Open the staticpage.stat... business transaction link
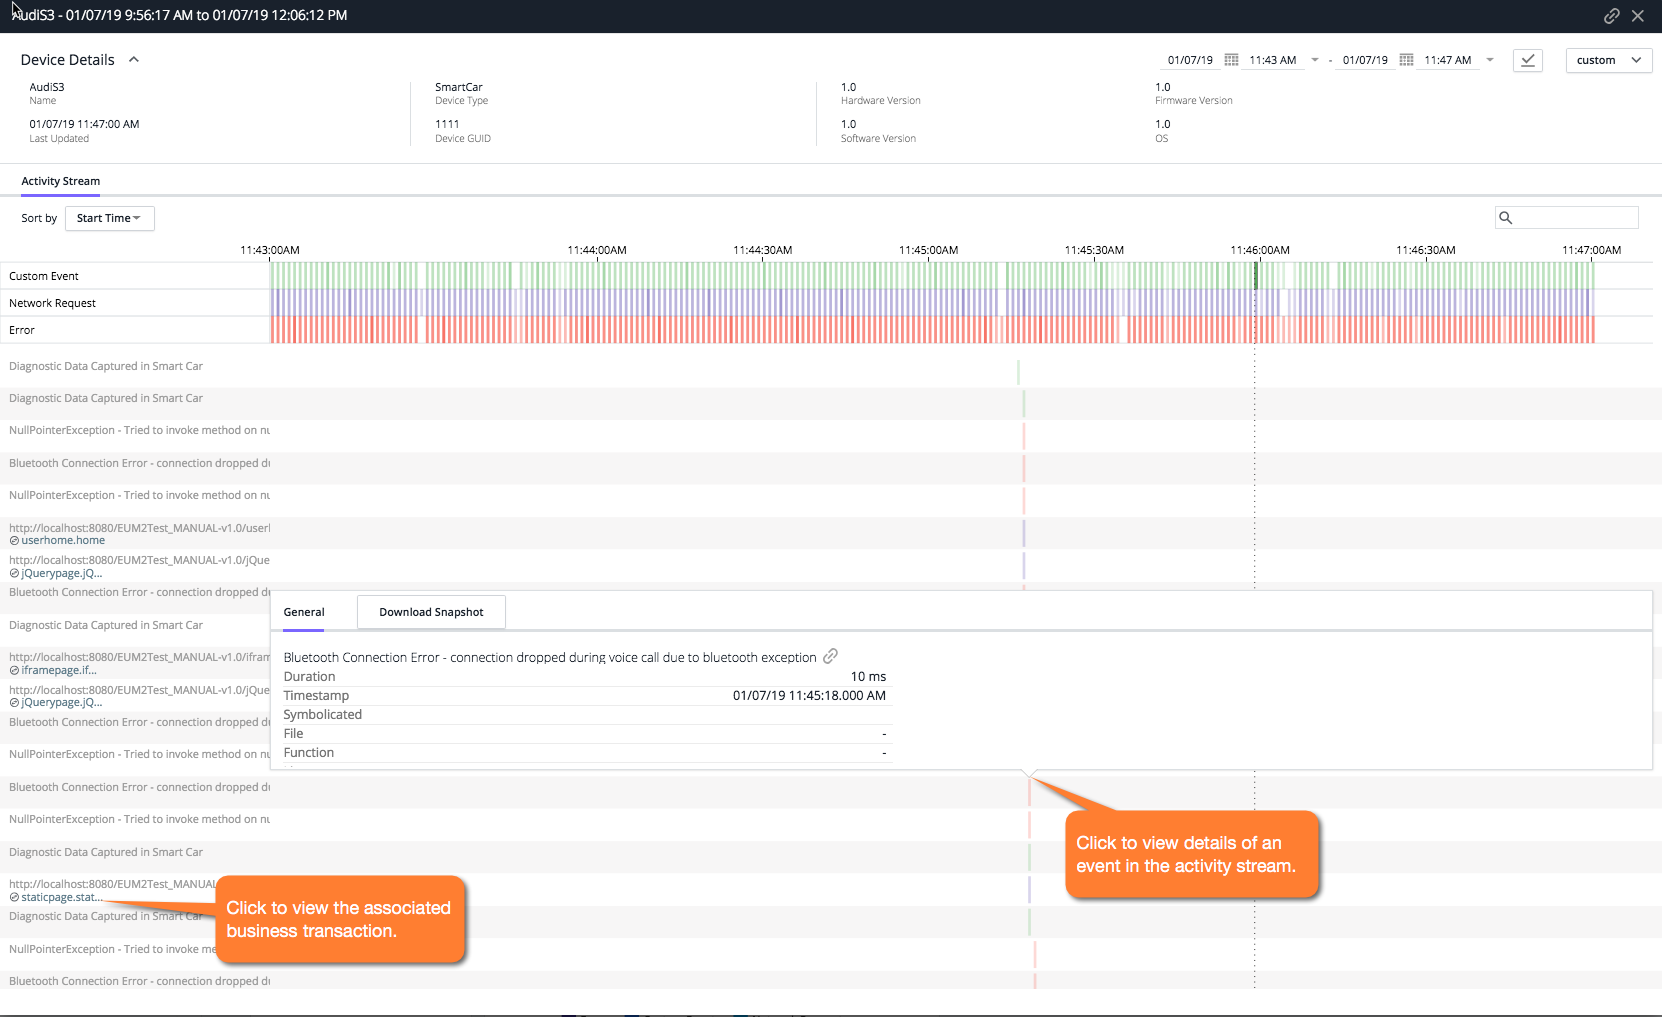 [x=60, y=898]
